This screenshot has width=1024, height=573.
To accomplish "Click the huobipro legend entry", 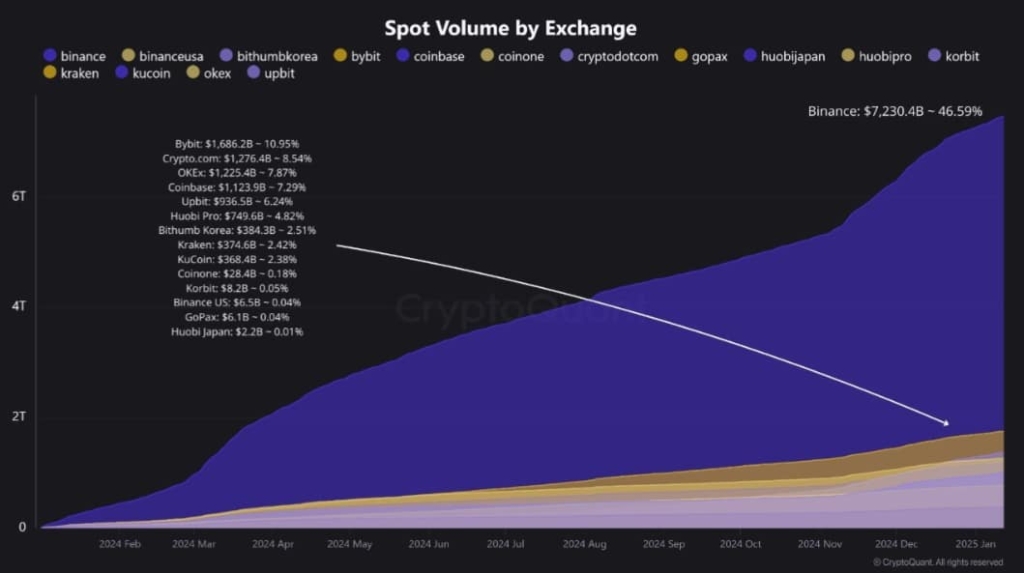I will pyautogui.click(x=876, y=56).
